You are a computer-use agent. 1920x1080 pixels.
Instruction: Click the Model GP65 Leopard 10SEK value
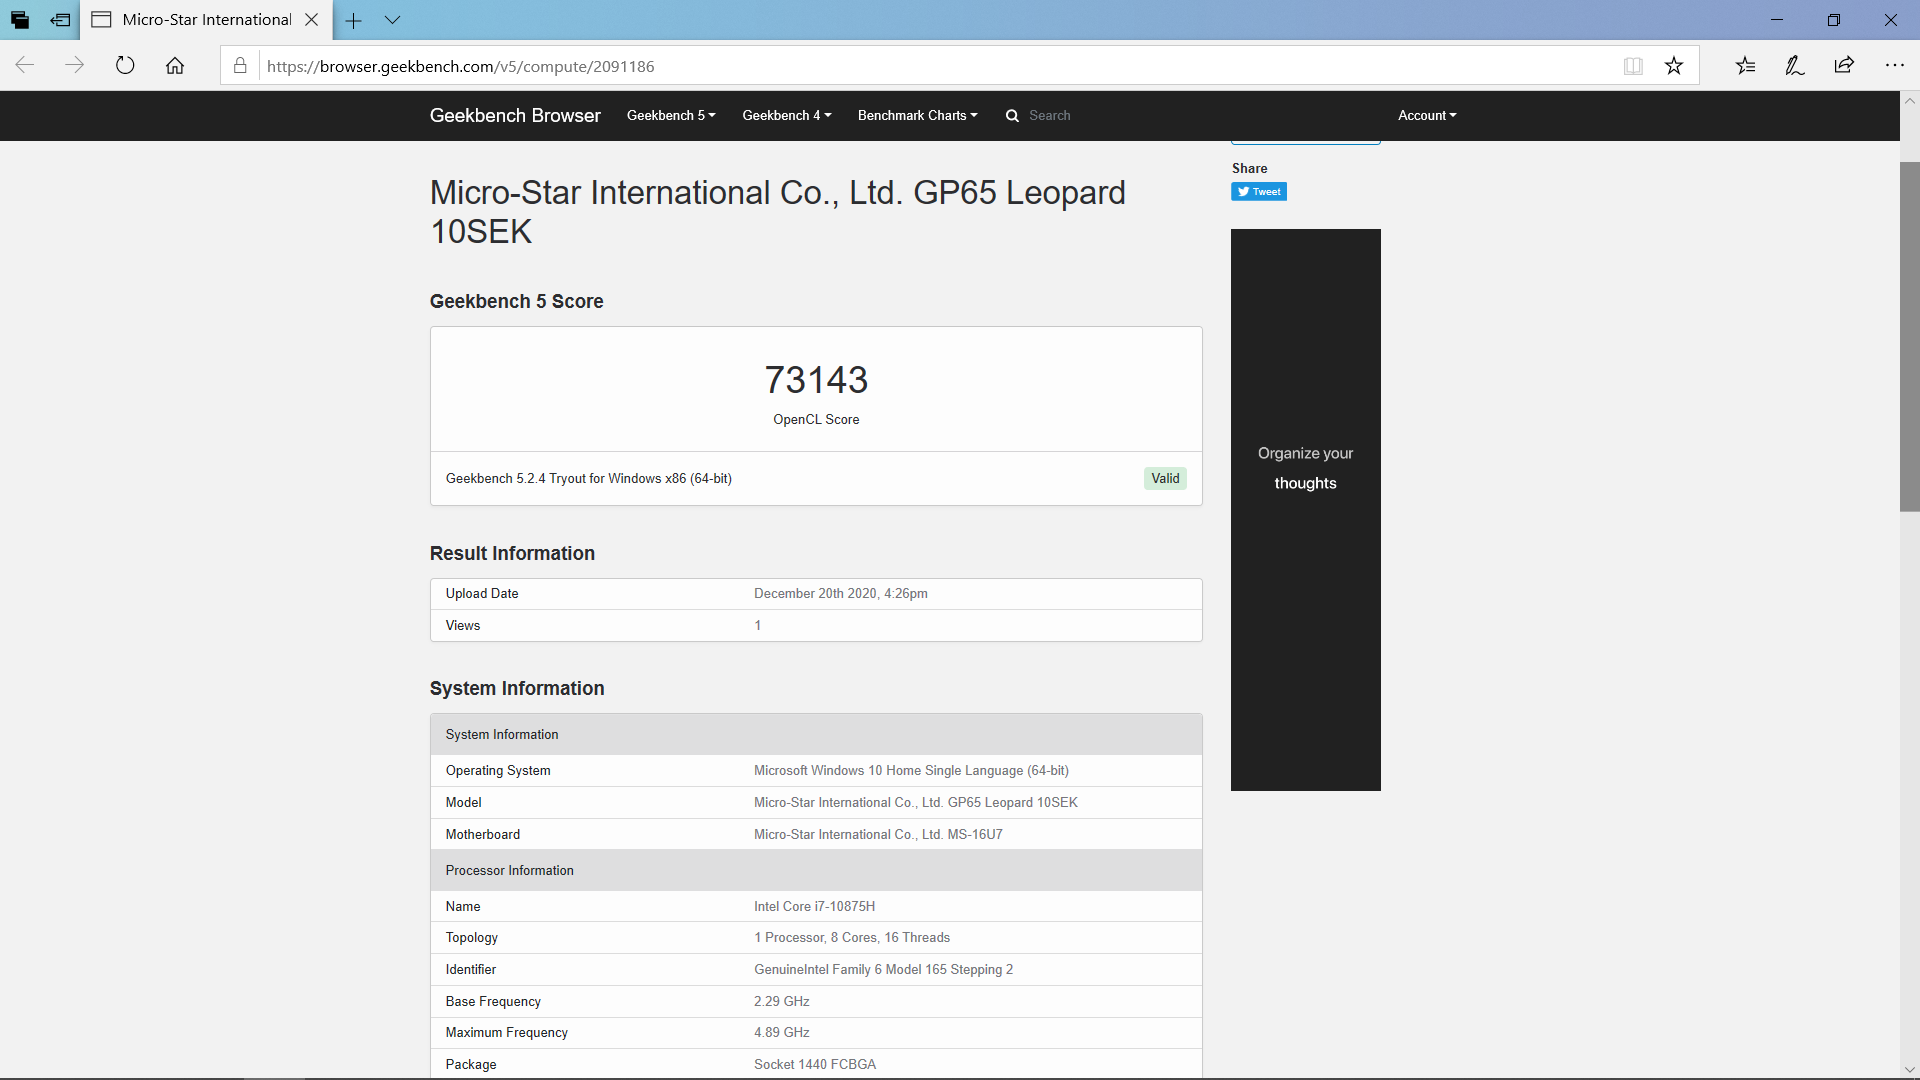pyautogui.click(x=916, y=803)
